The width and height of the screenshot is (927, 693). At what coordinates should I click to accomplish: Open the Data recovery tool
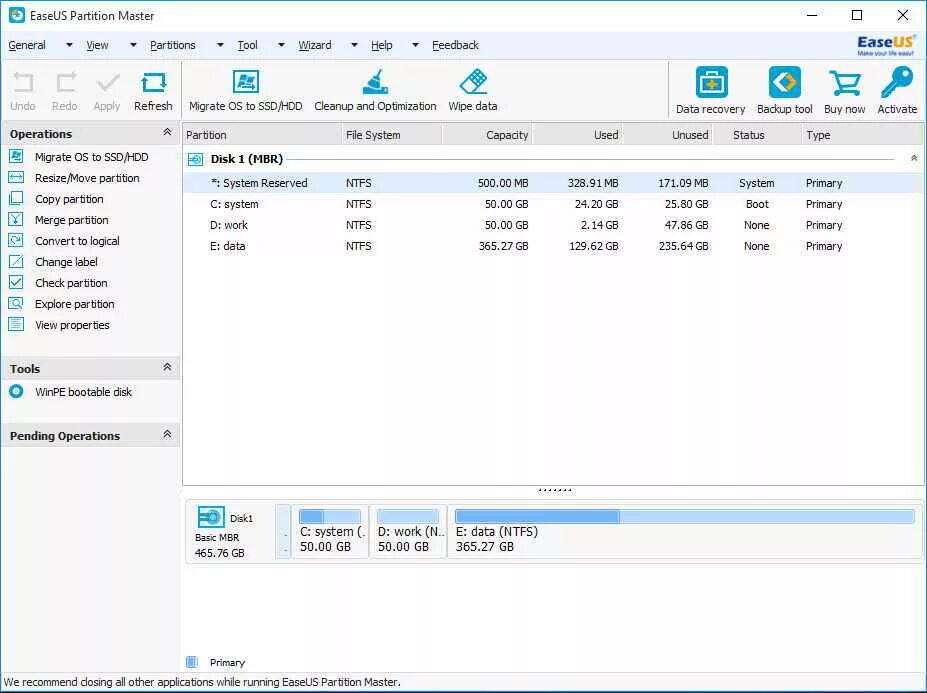(x=711, y=90)
